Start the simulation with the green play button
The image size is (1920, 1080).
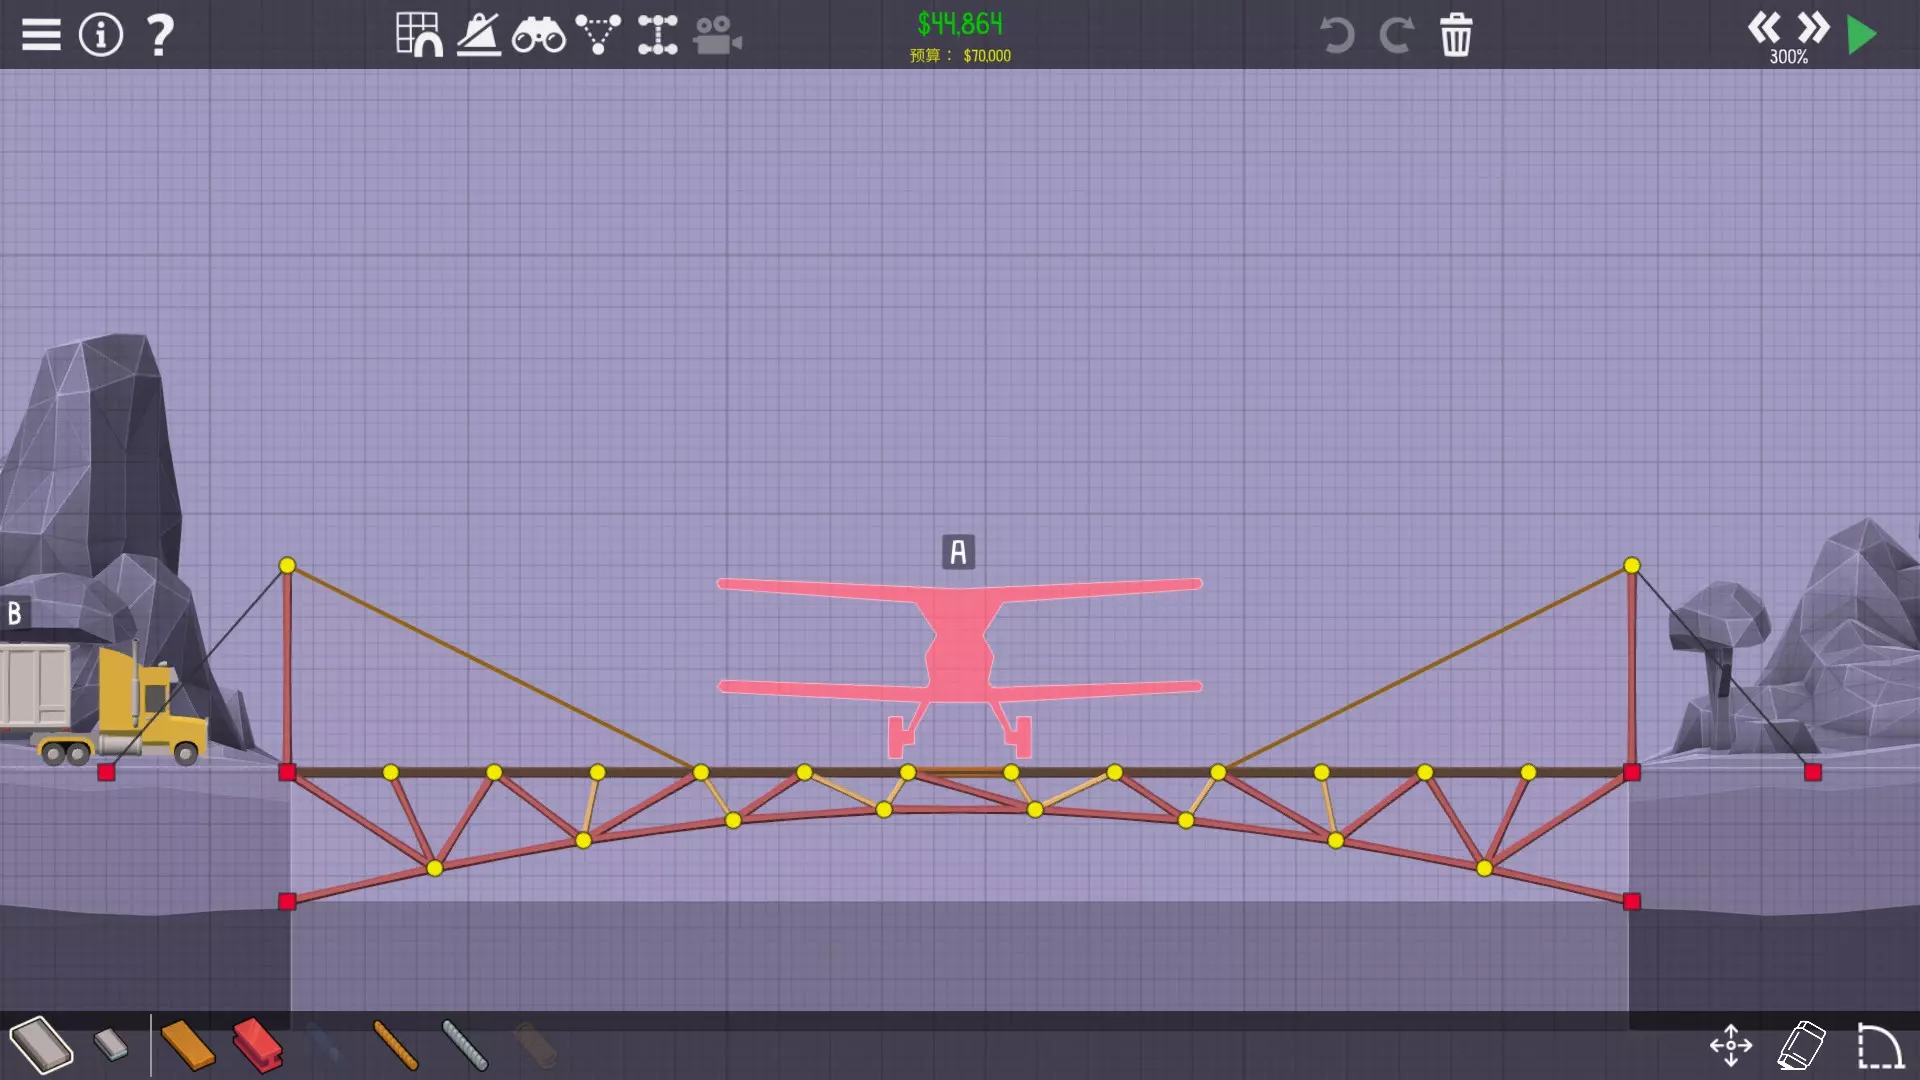tap(1861, 35)
